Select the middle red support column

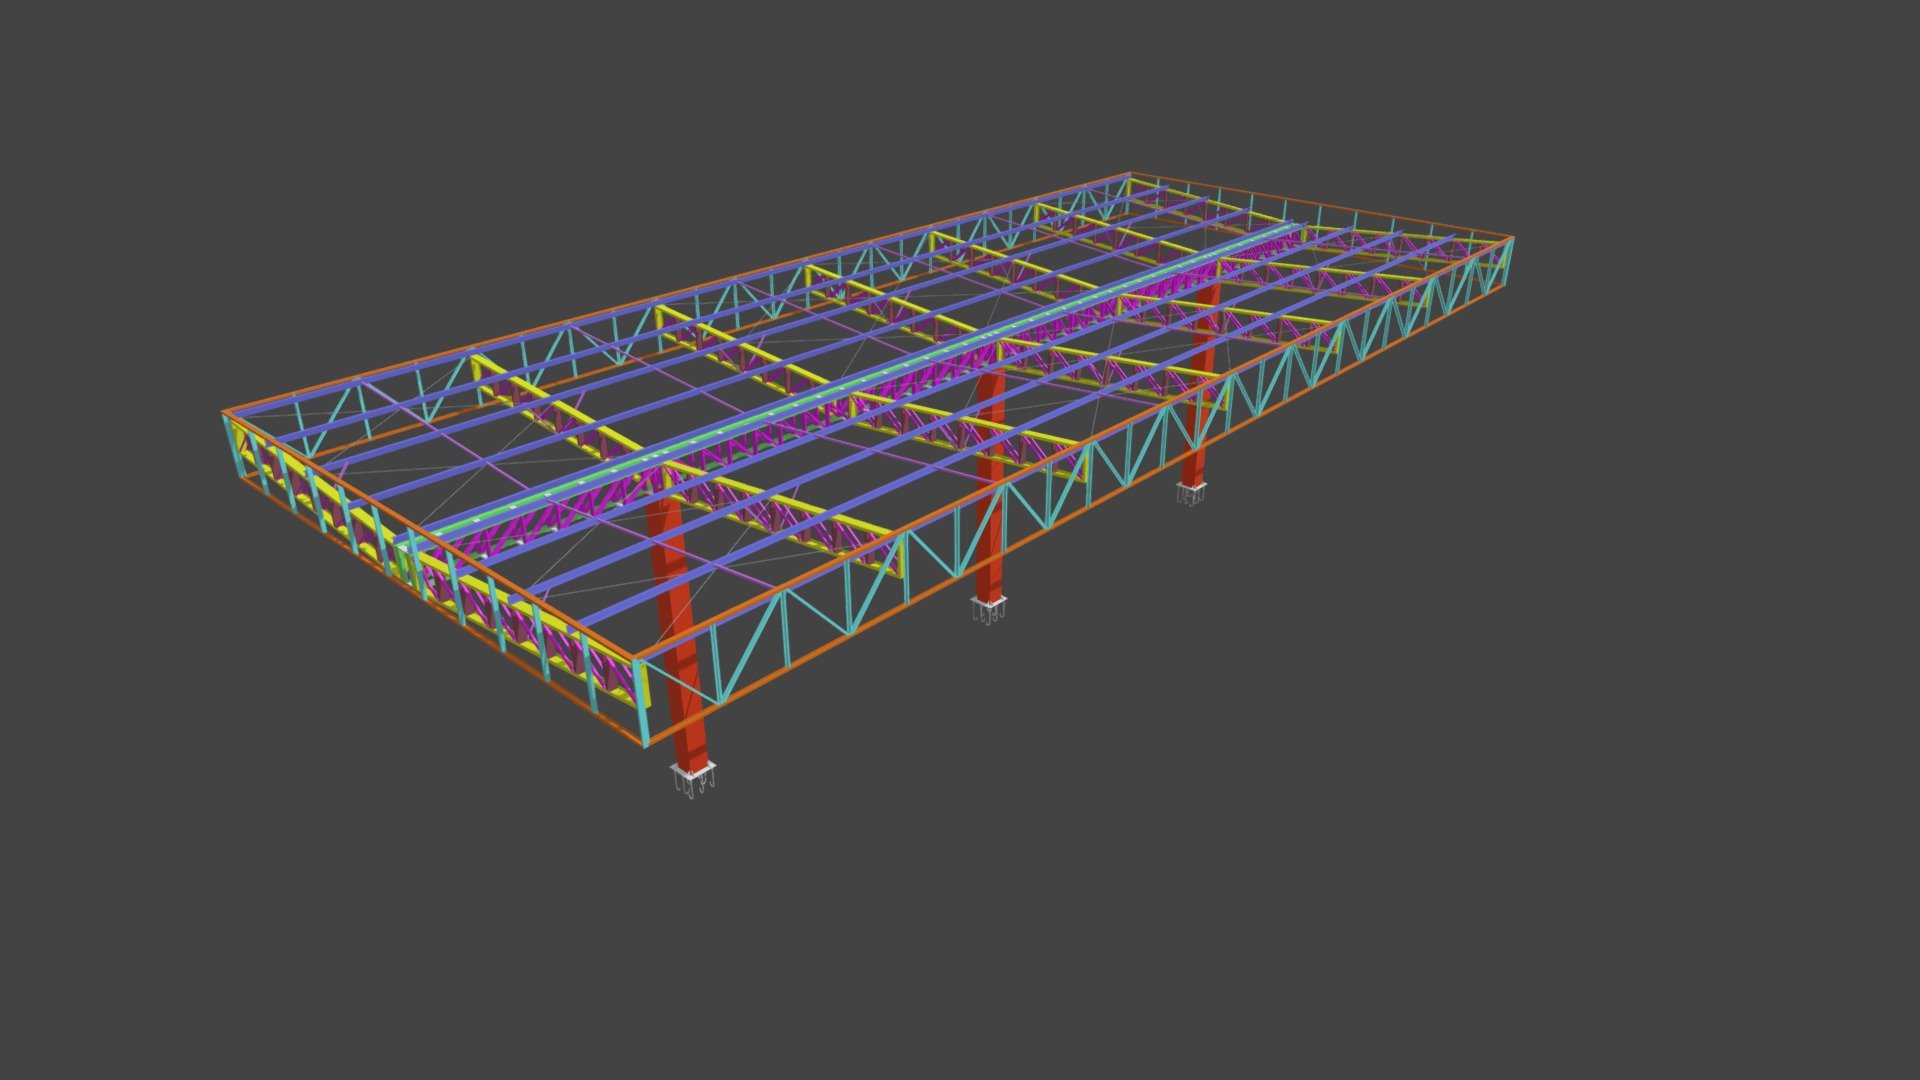[x=990, y=488]
